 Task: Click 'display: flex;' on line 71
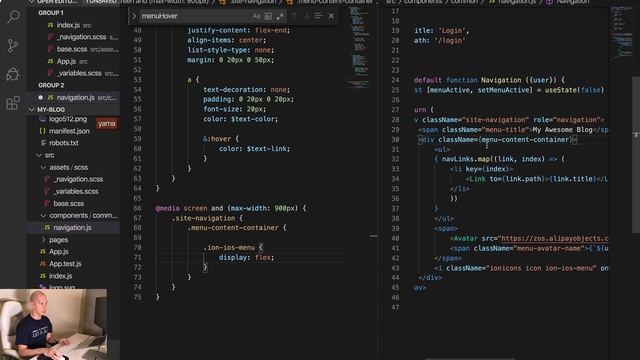click(247, 258)
